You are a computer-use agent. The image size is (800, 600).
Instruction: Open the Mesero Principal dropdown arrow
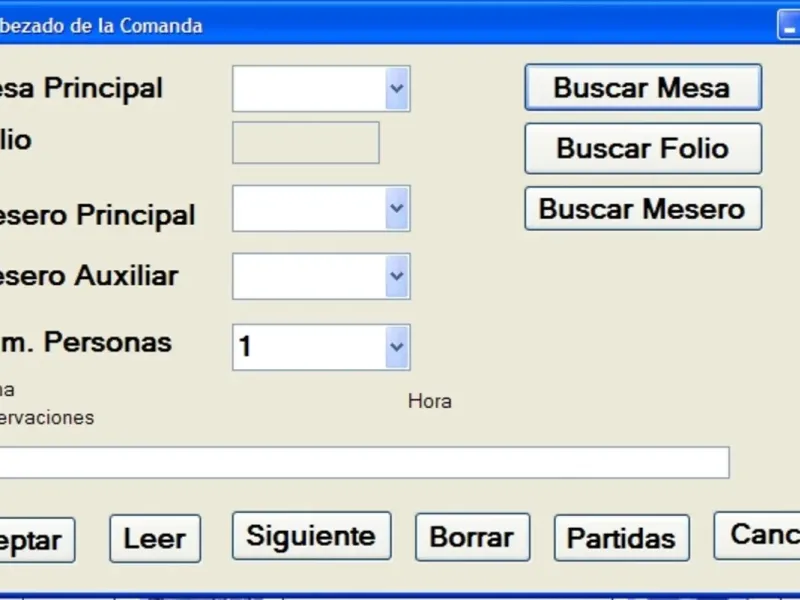397,209
